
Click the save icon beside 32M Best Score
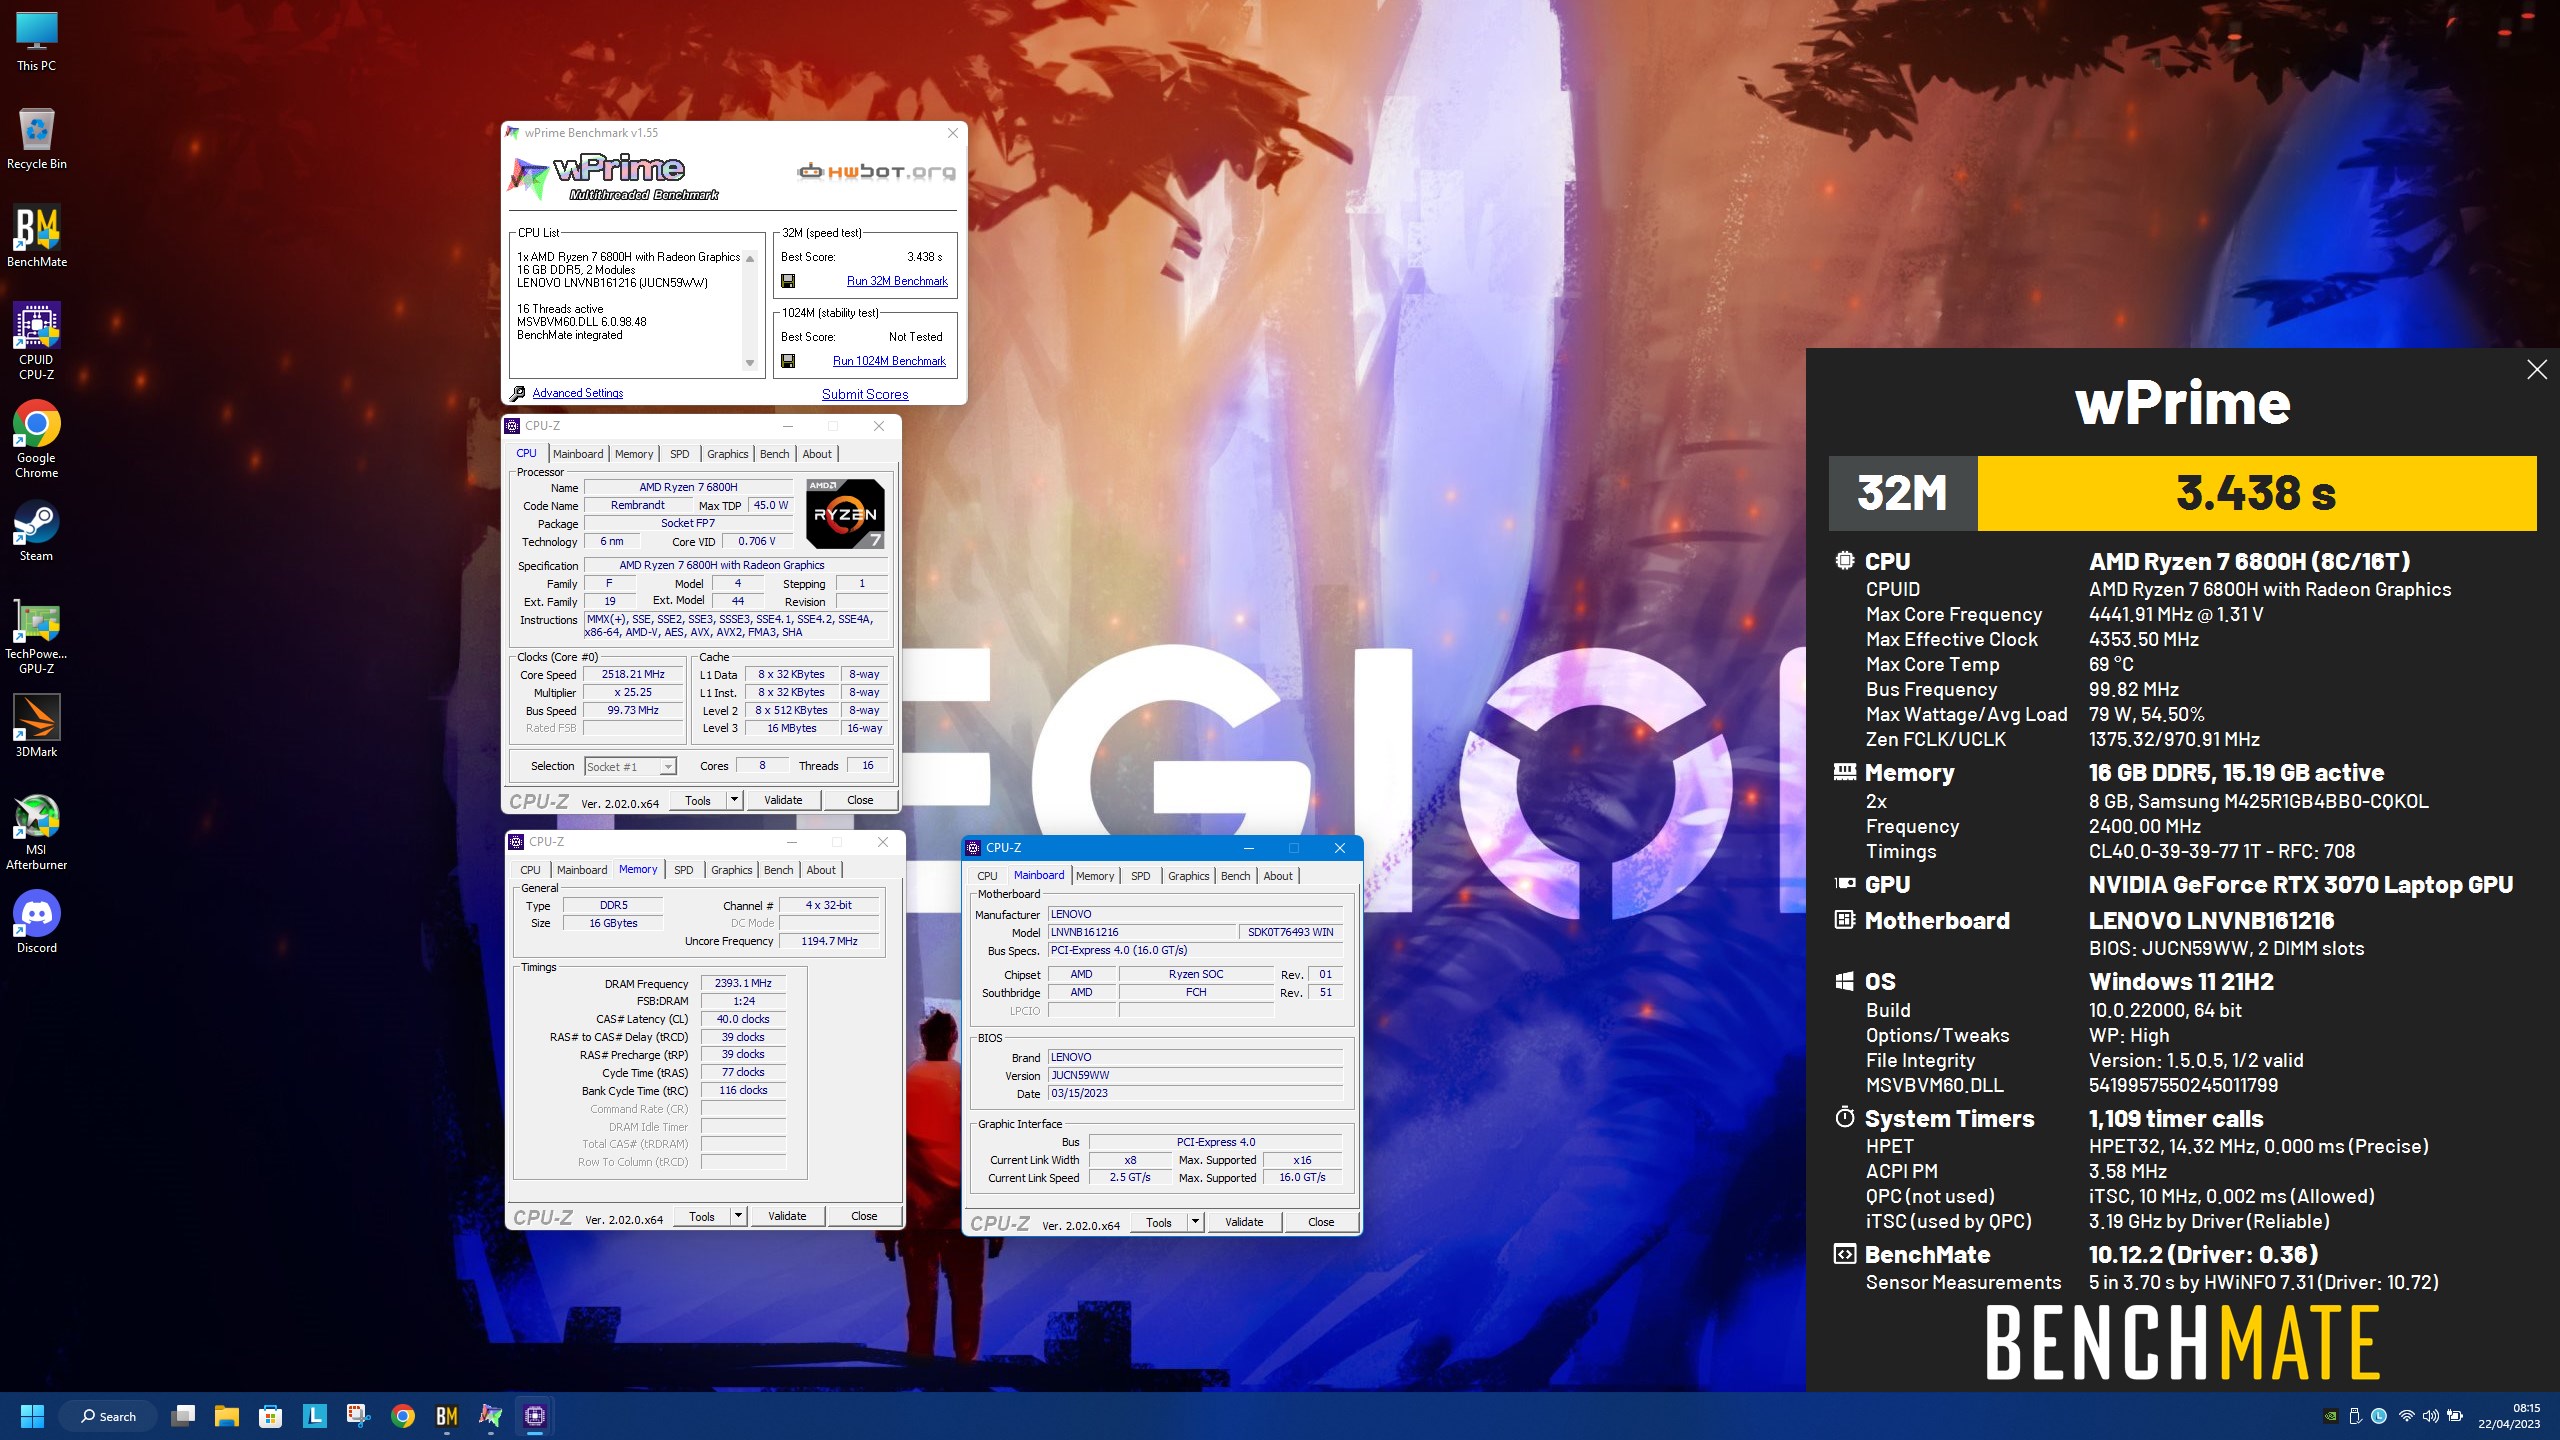(x=788, y=282)
